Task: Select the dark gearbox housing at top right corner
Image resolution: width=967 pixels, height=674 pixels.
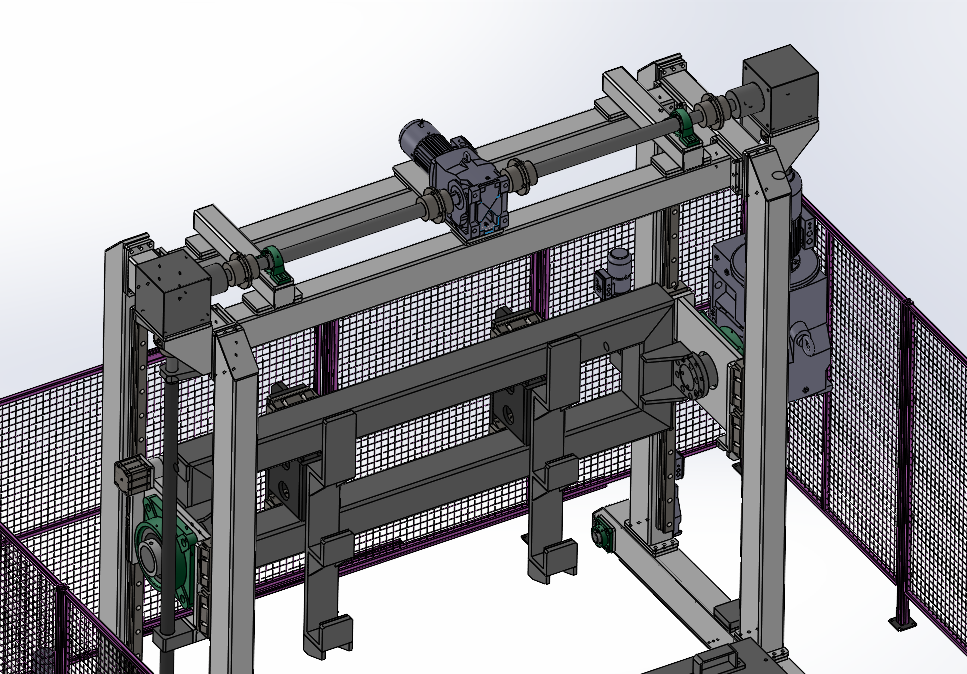Action: coord(781,88)
